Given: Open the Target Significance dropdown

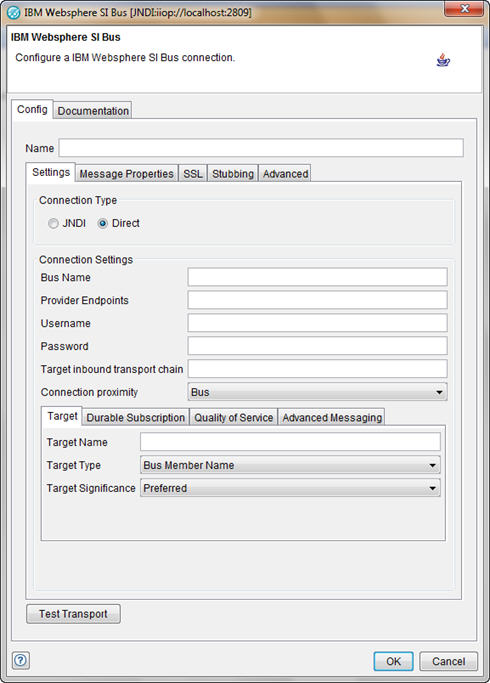Looking at the screenshot, I should point(290,488).
